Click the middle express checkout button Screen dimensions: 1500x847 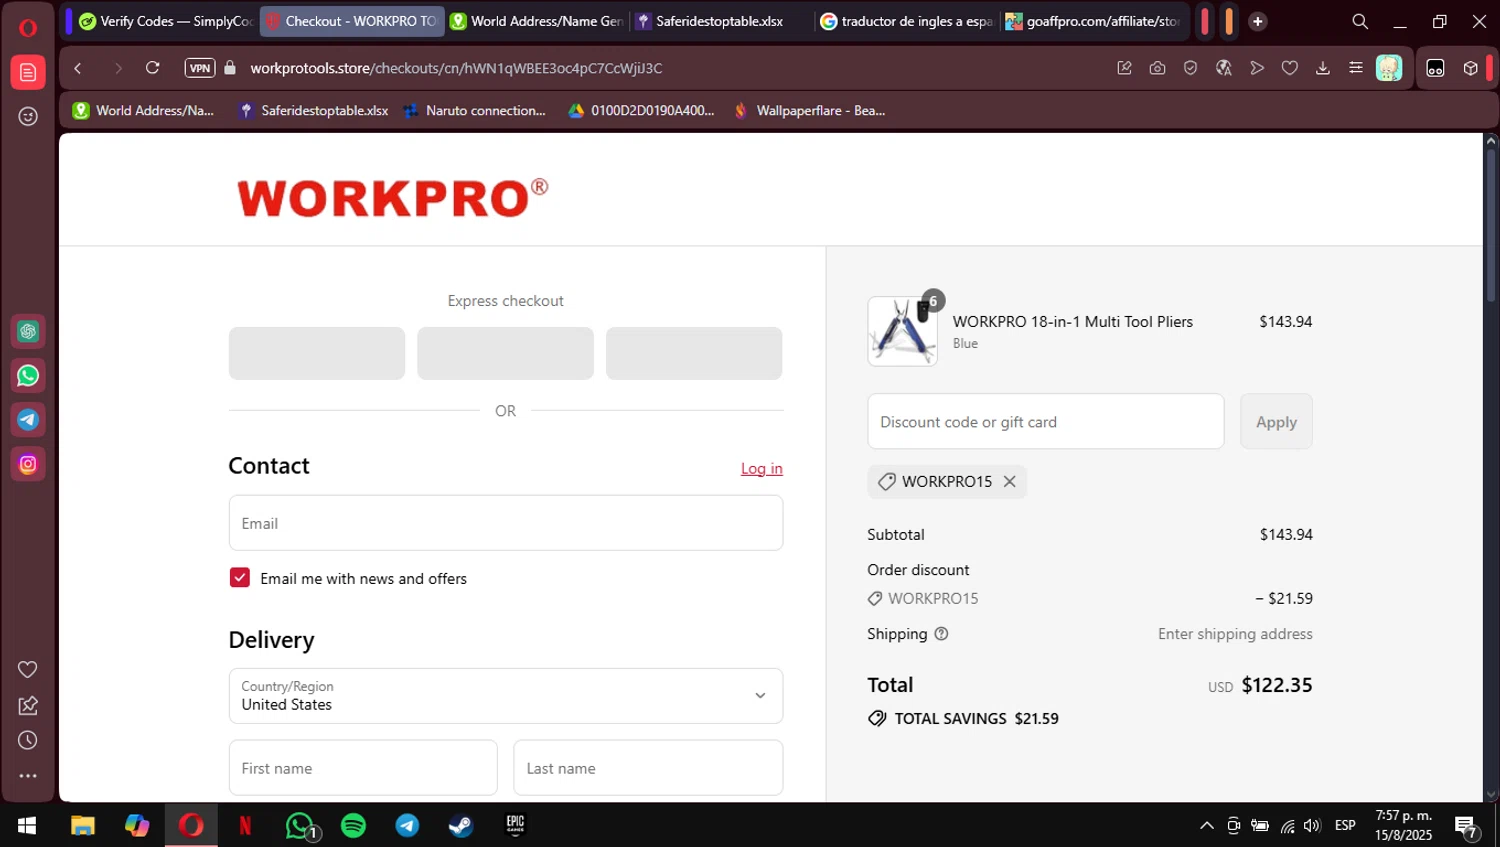[505, 353]
